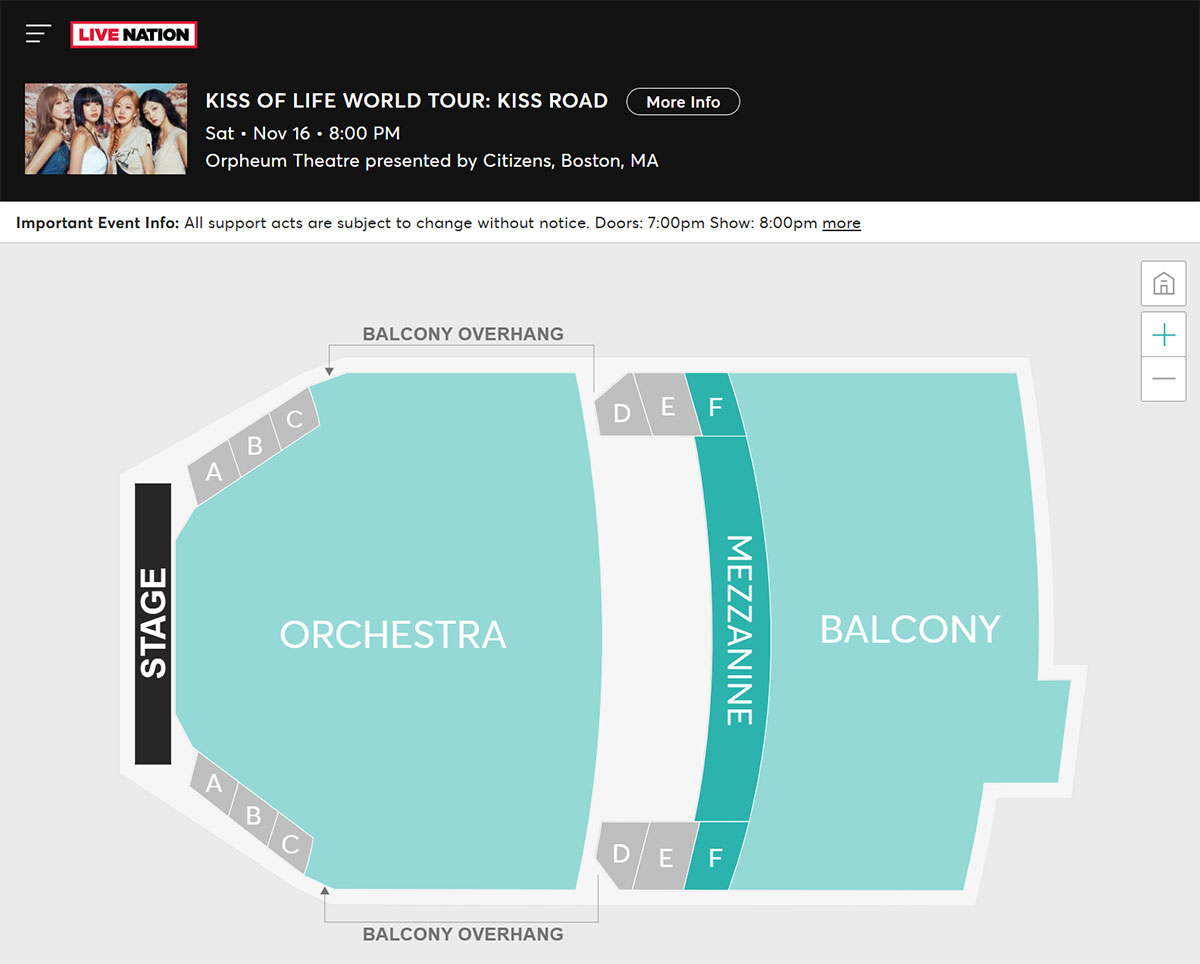Screen dimensions: 1200x964
Task: Click the Live Nation logo
Action: pos(134,35)
